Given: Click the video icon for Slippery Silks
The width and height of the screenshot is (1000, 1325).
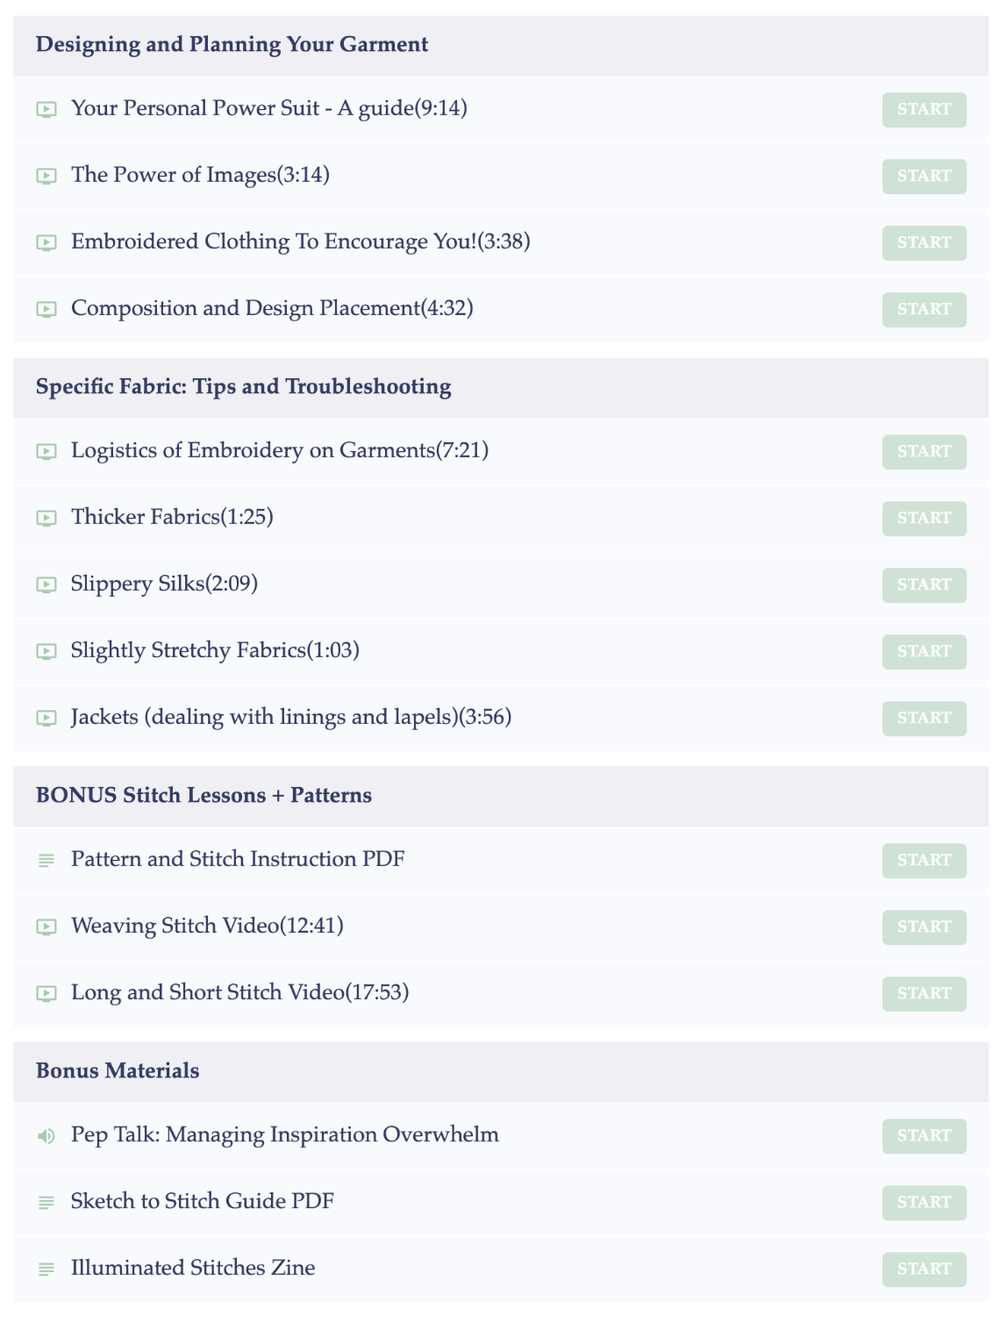Looking at the screenshot, I should [x=46, y=585].
